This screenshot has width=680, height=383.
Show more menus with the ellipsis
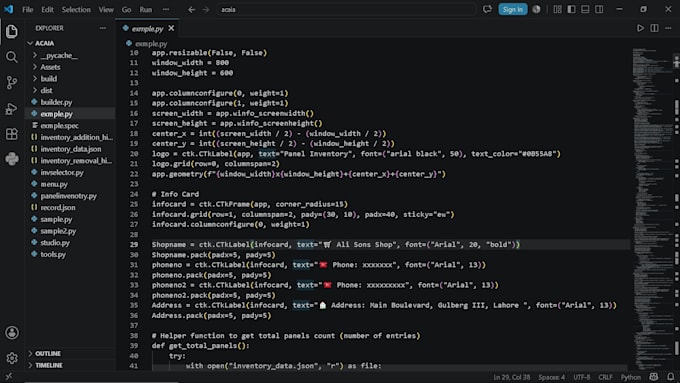(x=166, y=10)
